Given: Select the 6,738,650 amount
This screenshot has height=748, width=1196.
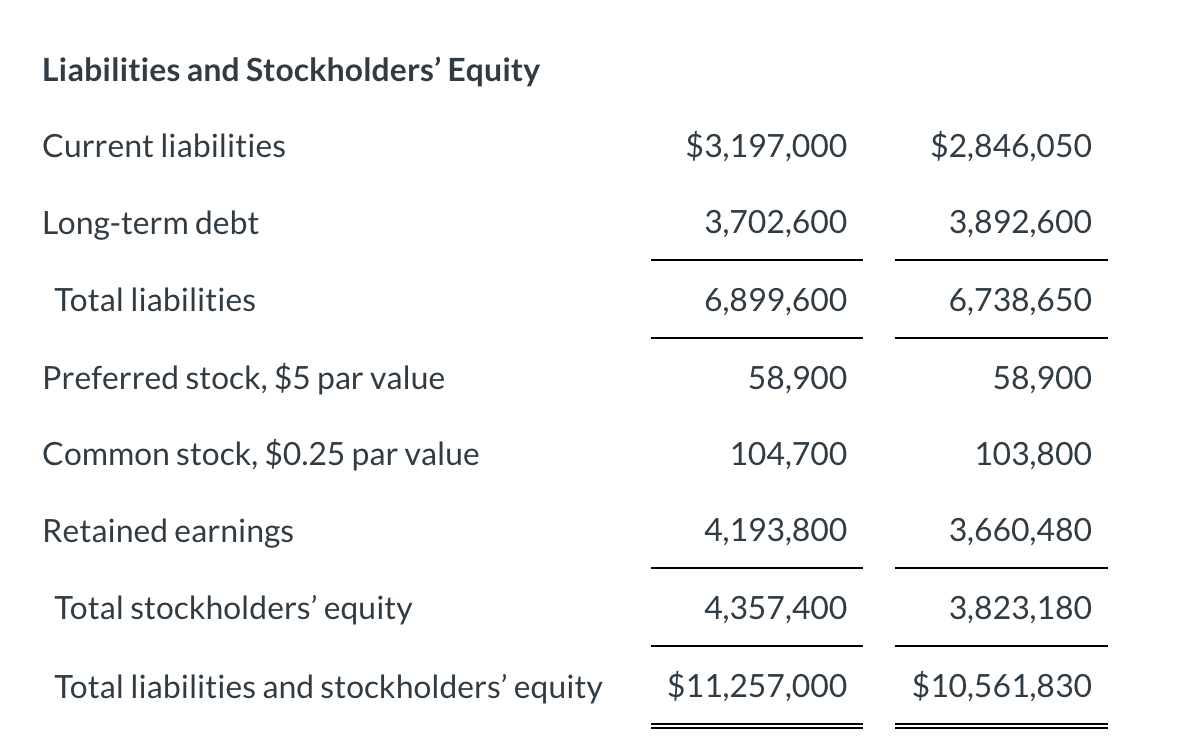Looking at the screenshot, I should [1020, 300].
